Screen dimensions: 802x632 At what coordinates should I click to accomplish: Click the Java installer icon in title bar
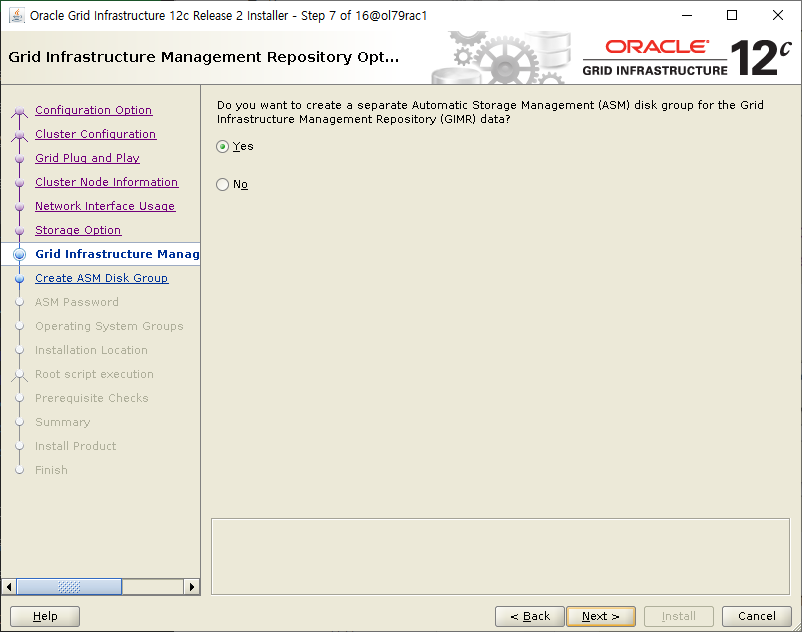pyautogui.click(x=17, y=16)
